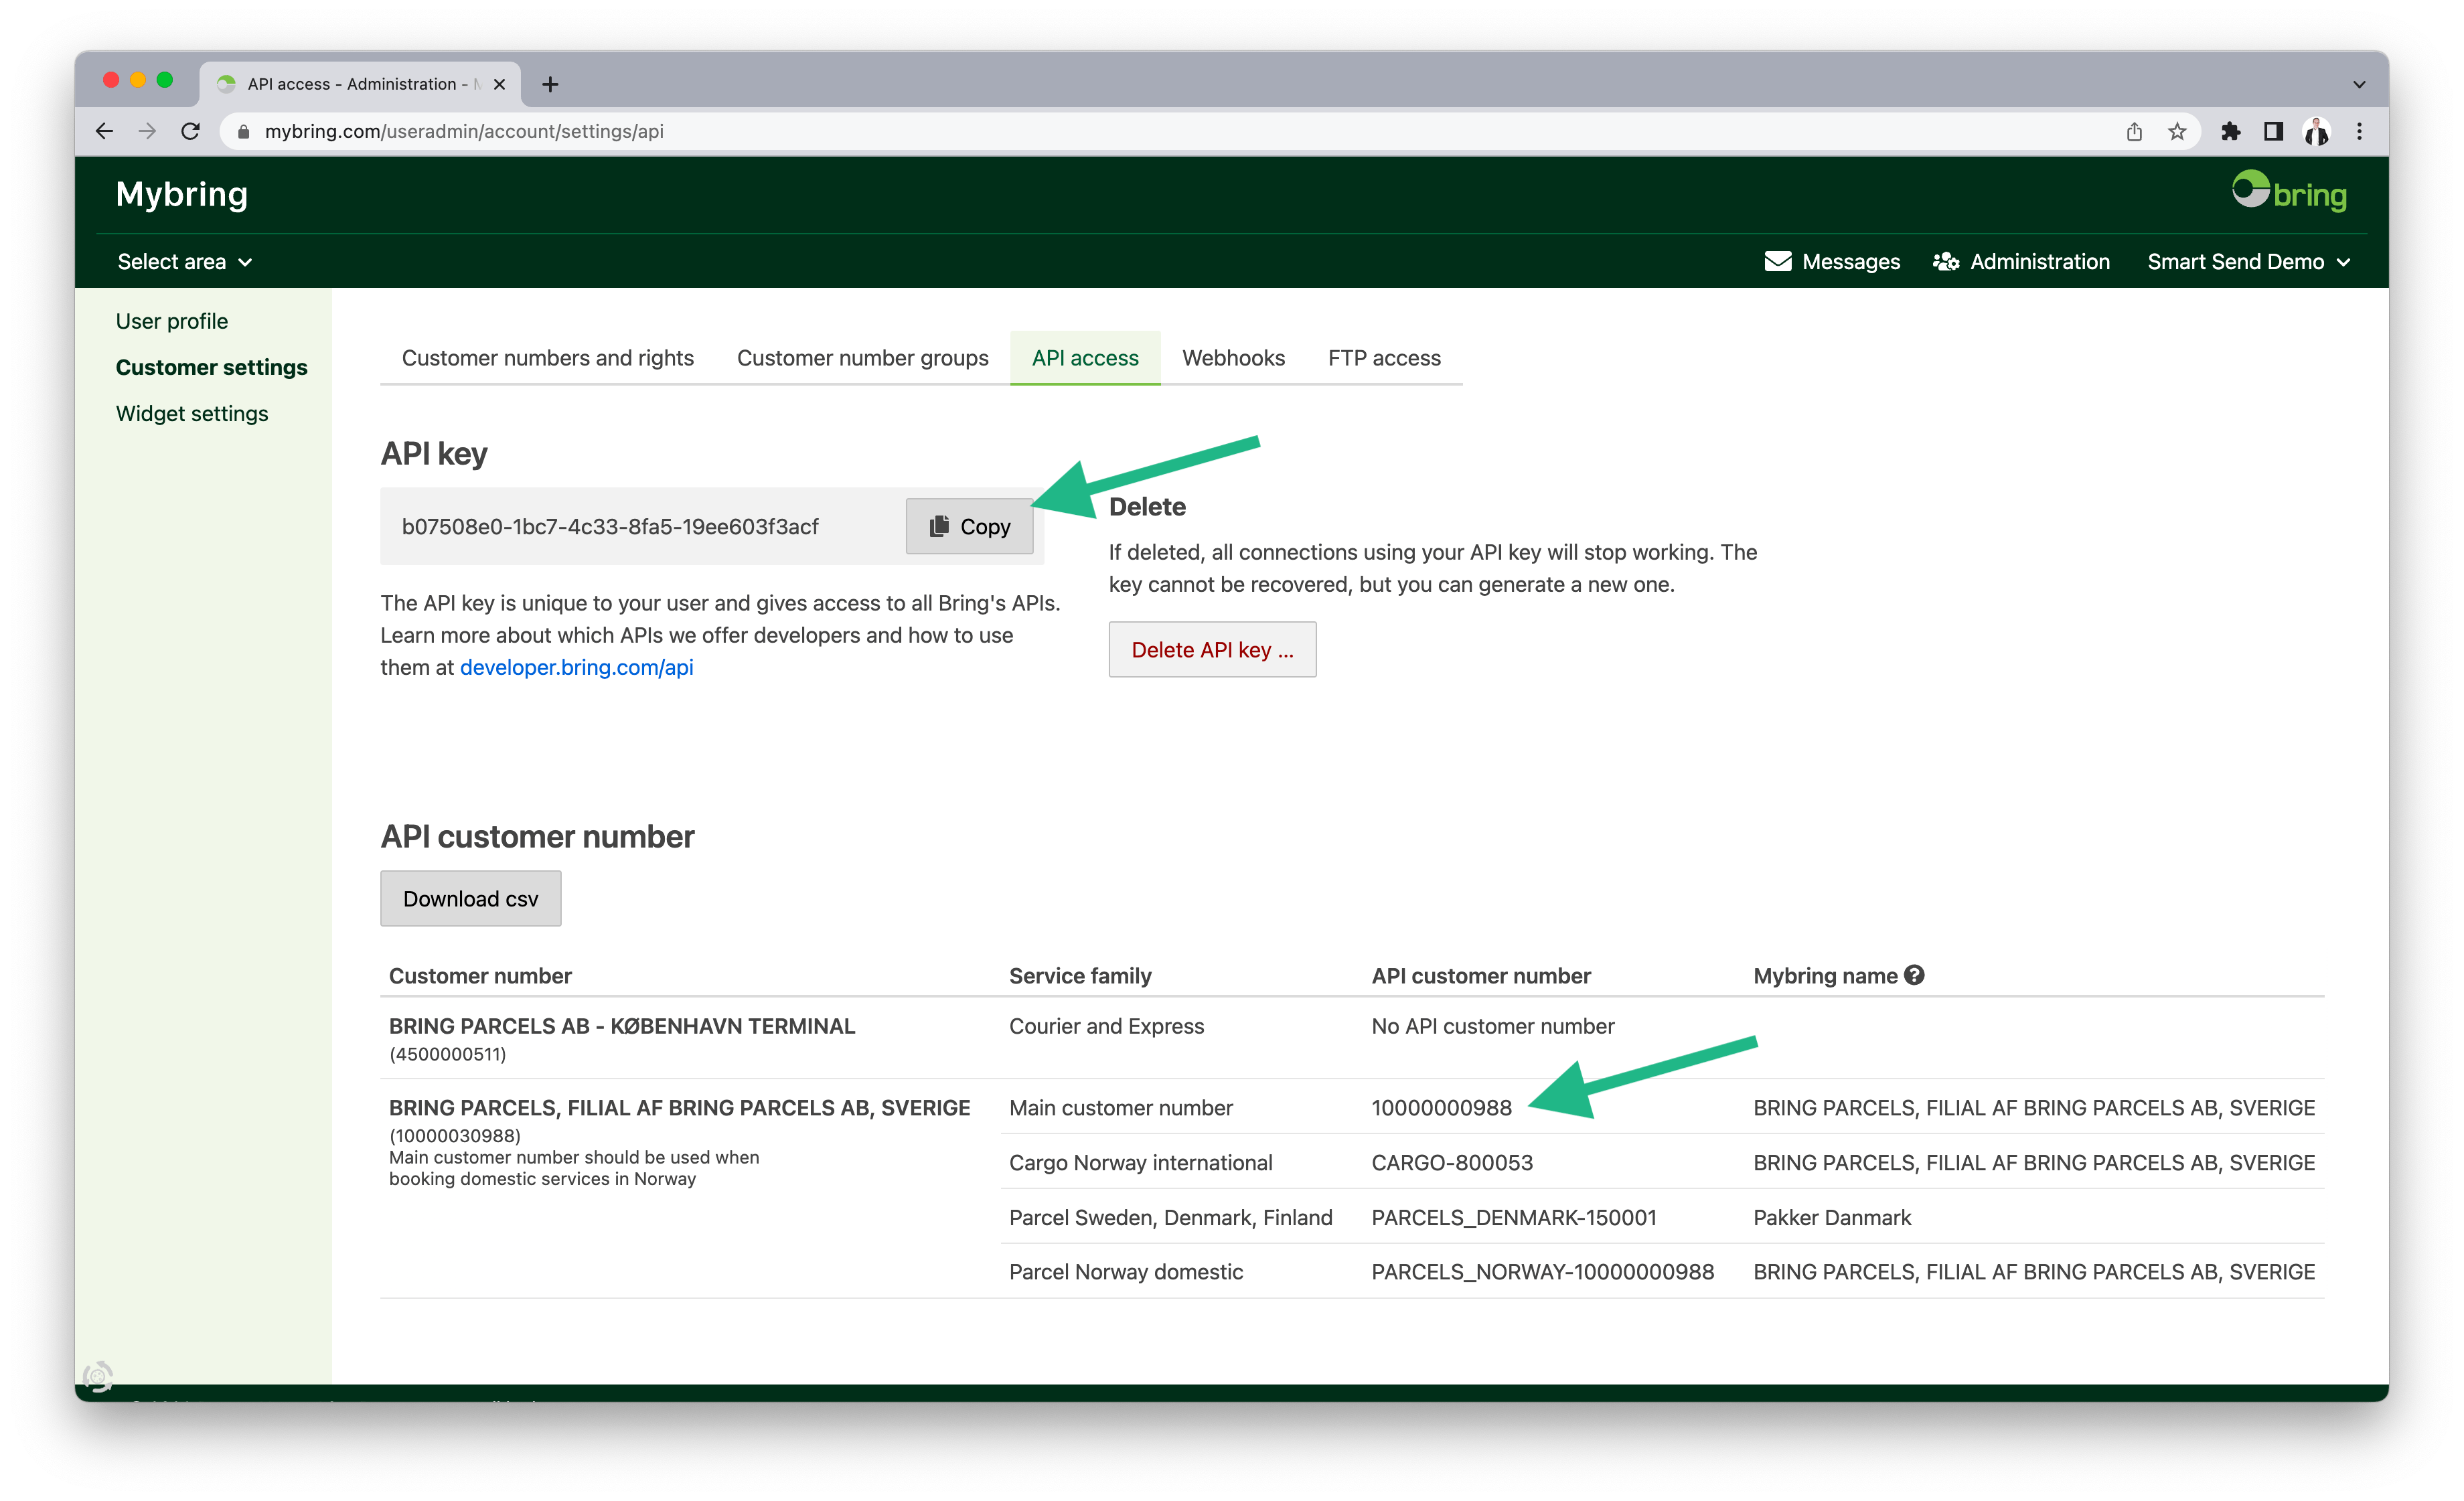Viewport: 2464px width, 1501px height.
Task: Open the Chrome profile avatar
Action: tap(2316, 131)
